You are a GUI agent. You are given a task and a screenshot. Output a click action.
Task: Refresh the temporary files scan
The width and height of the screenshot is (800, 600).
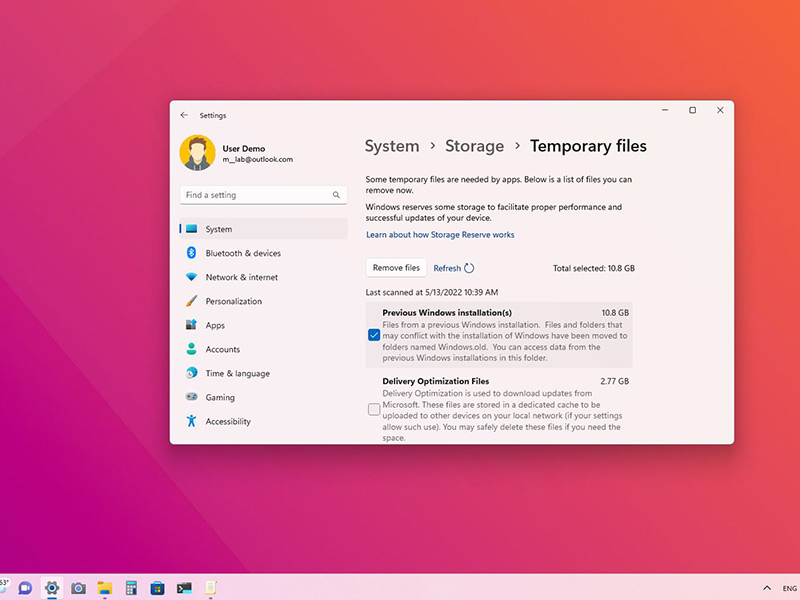(x=454, y=268)
